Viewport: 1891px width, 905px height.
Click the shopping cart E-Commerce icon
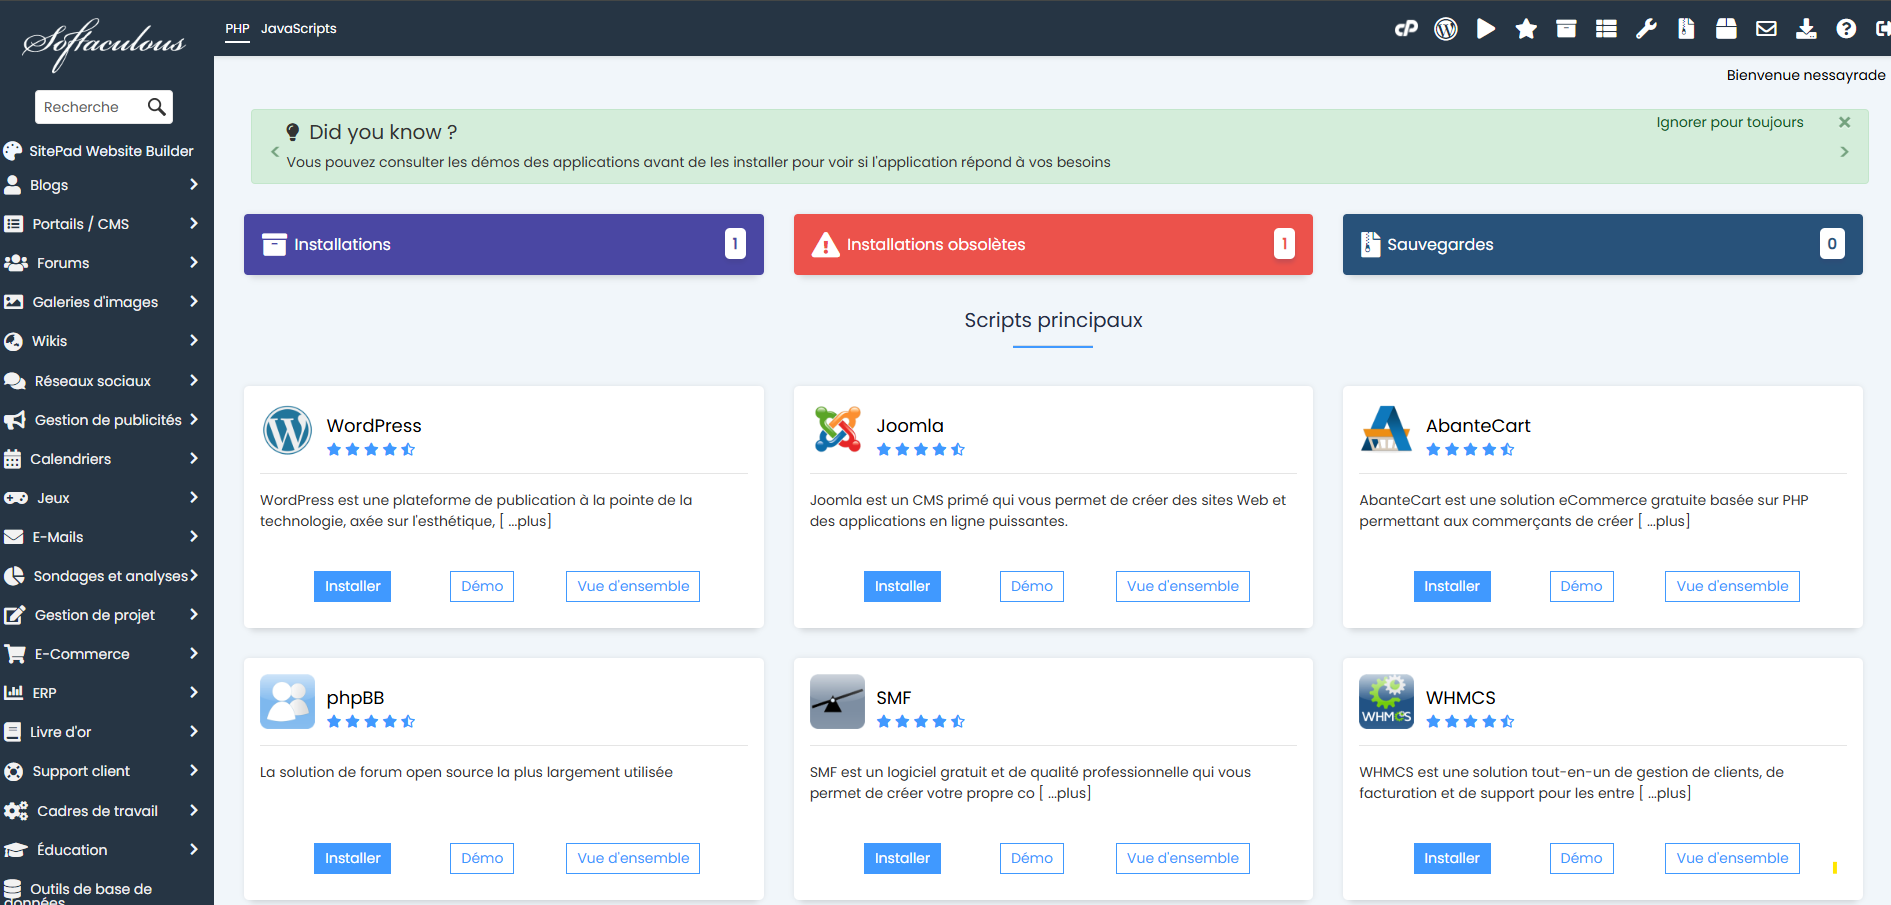click(15, 654)
